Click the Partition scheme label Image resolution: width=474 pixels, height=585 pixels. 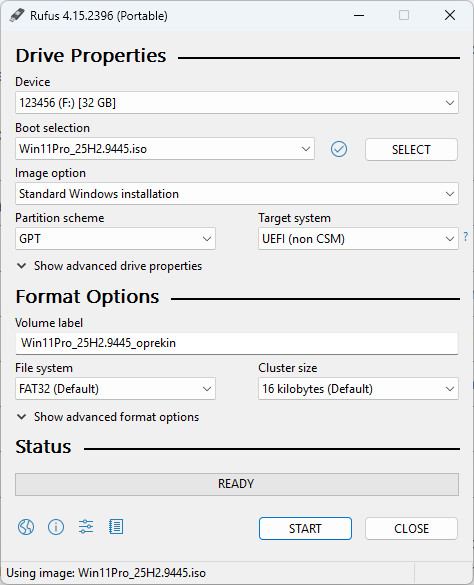[x=60, y=218]
